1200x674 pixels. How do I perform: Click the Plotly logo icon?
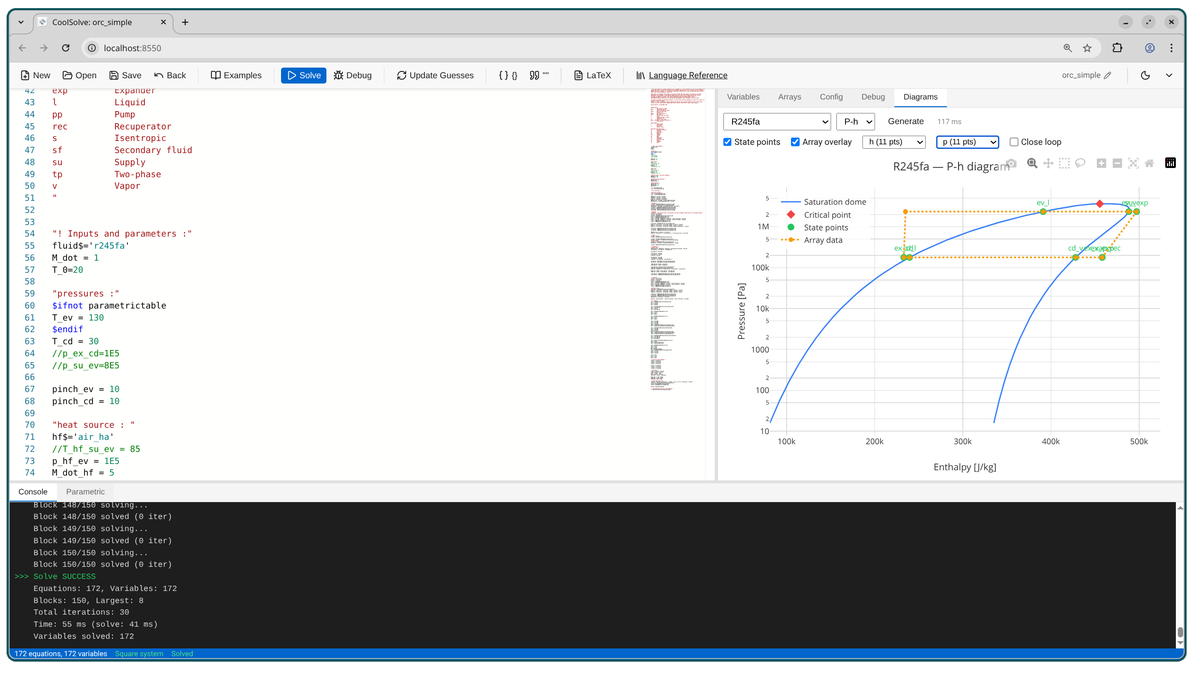[1170, 163]
